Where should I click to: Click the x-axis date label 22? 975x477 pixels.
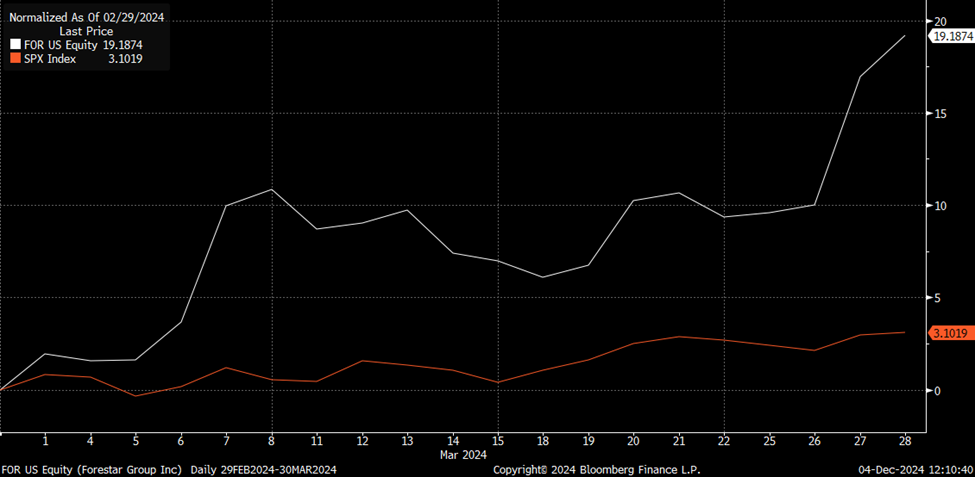click(x=724, y=440)
